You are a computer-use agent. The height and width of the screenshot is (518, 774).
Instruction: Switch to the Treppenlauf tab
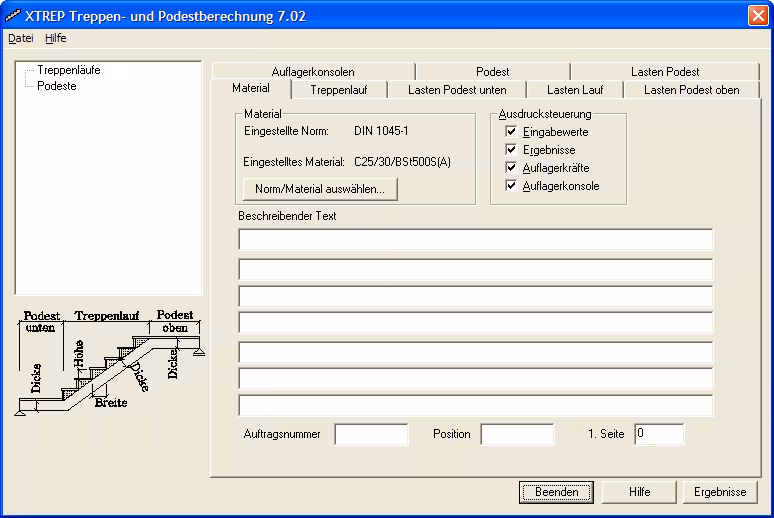point(339,90)
